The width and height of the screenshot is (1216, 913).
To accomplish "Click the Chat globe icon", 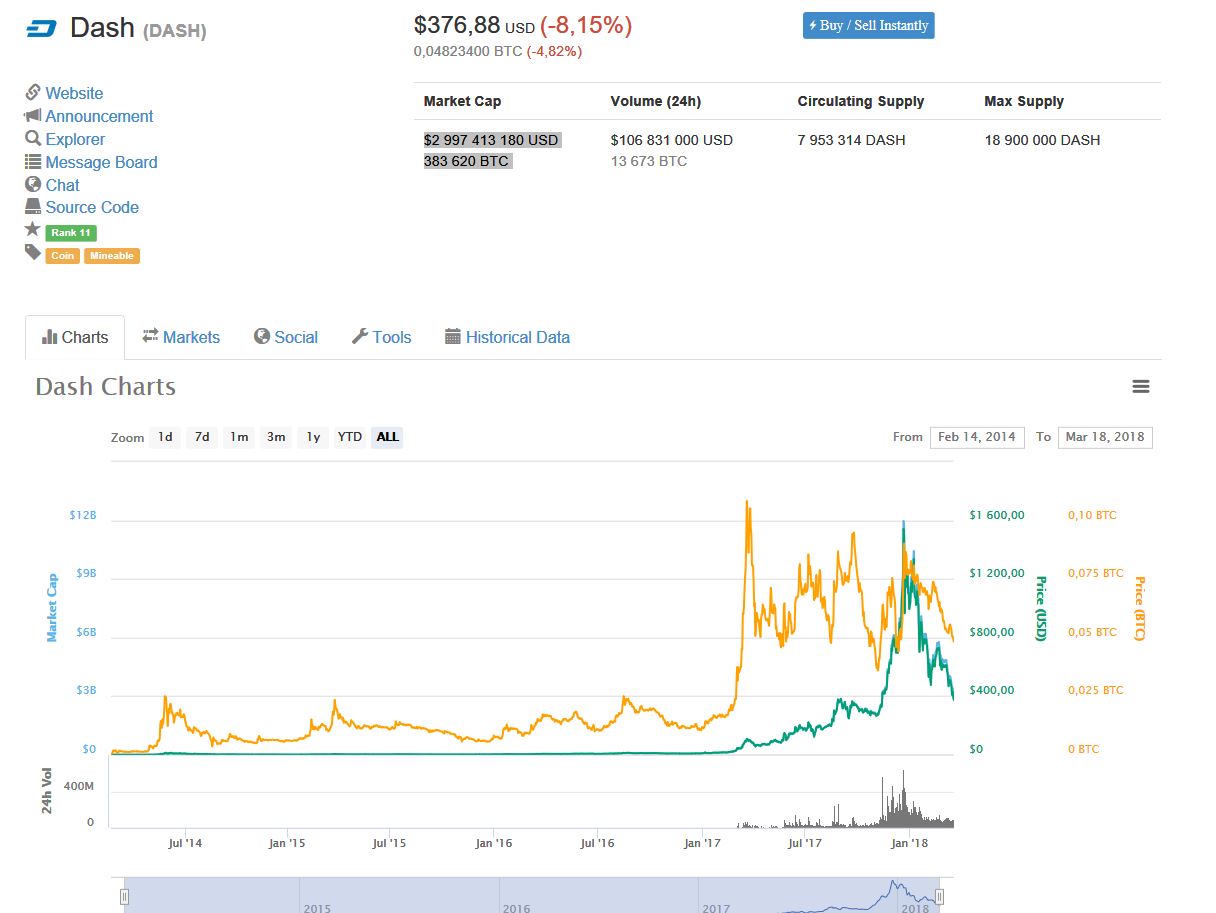I will (x=33, y=185).
